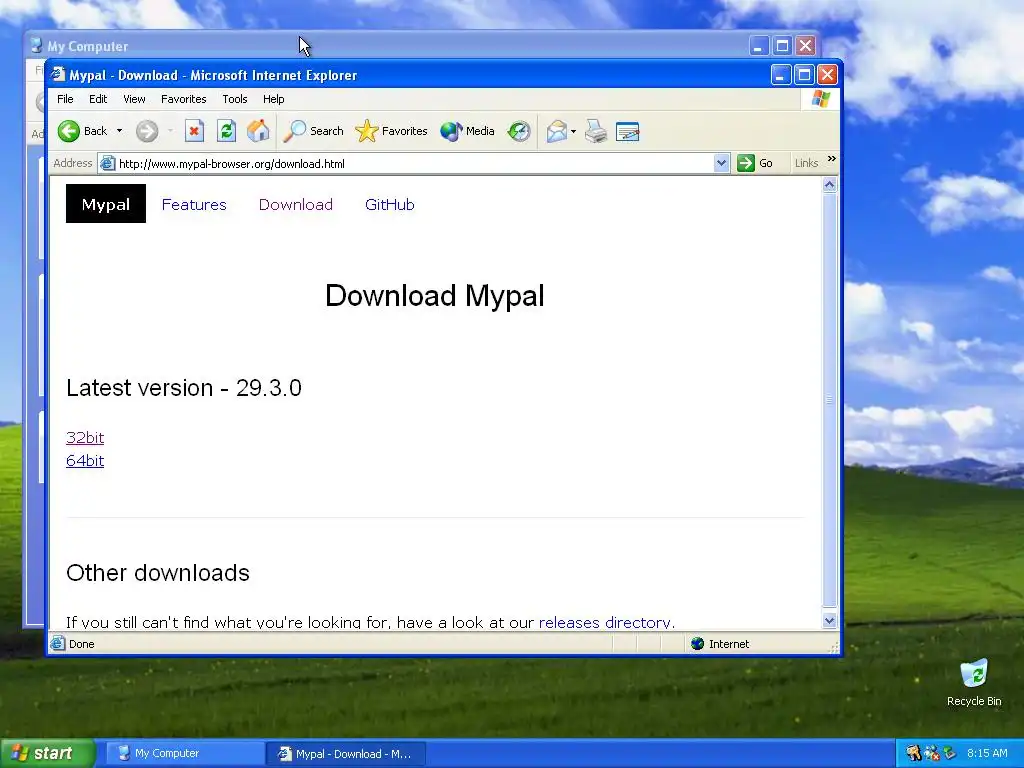Download the 64bit version link
The height and width of the screenshot is (768, 1024).
point(85,460)
